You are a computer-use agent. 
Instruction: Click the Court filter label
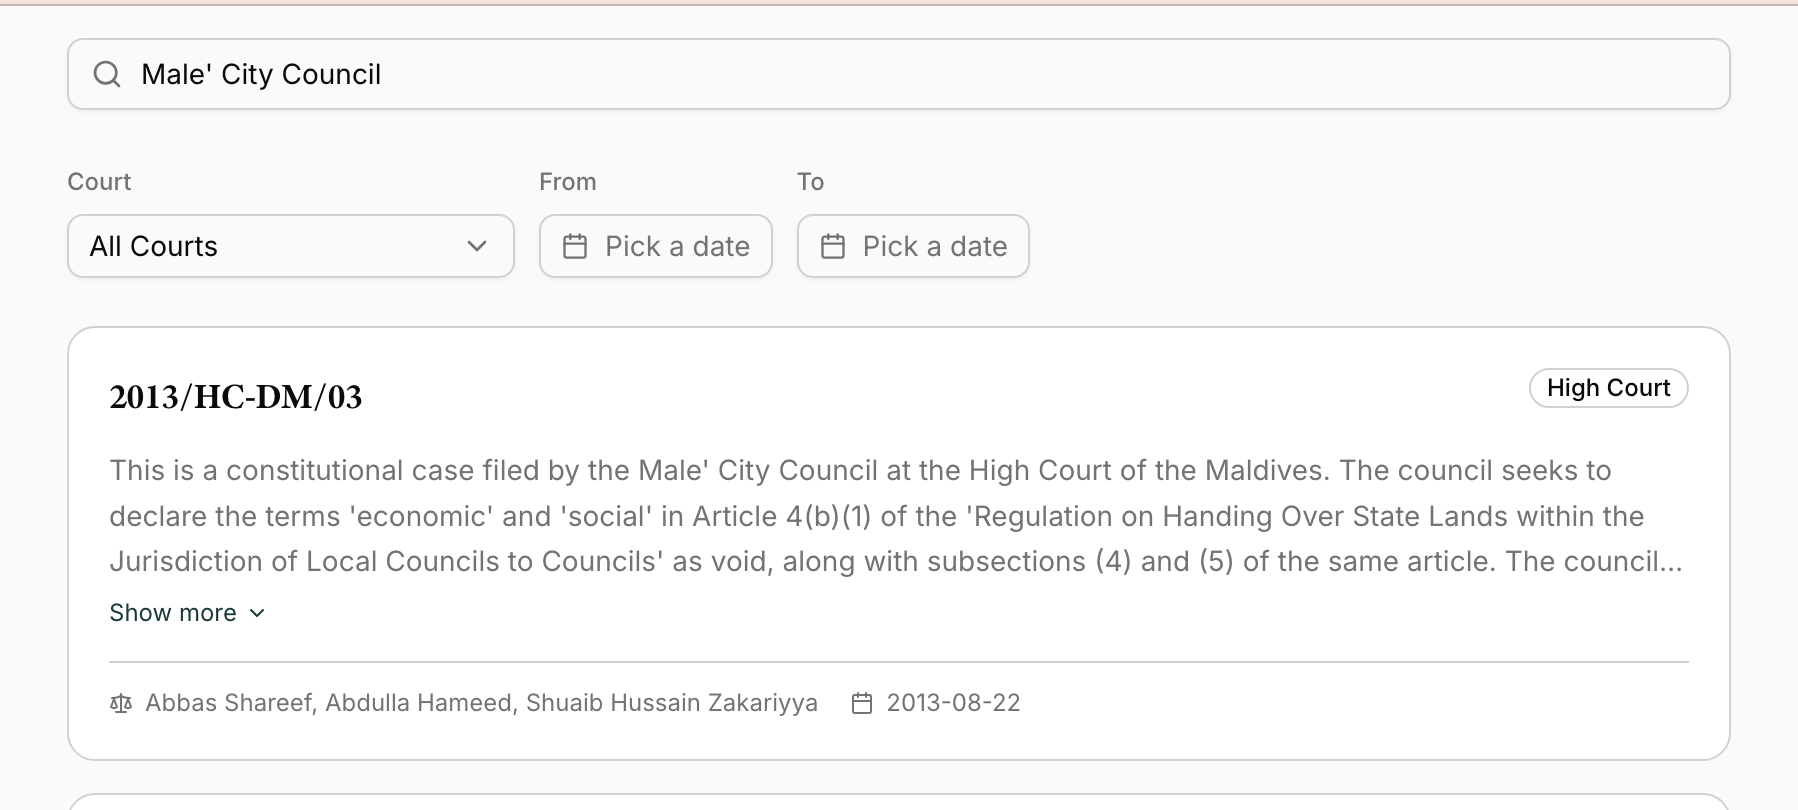[x=99, y=182]
